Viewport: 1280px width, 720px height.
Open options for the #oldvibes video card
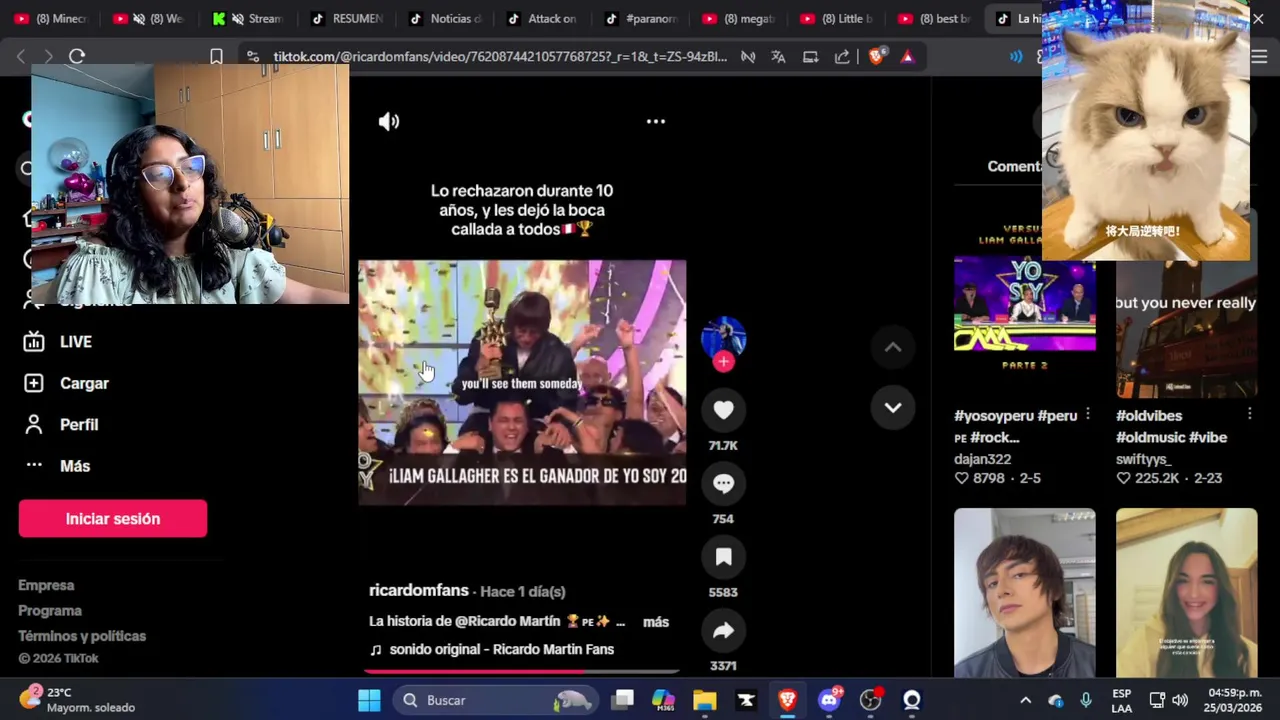(1249, 414)
